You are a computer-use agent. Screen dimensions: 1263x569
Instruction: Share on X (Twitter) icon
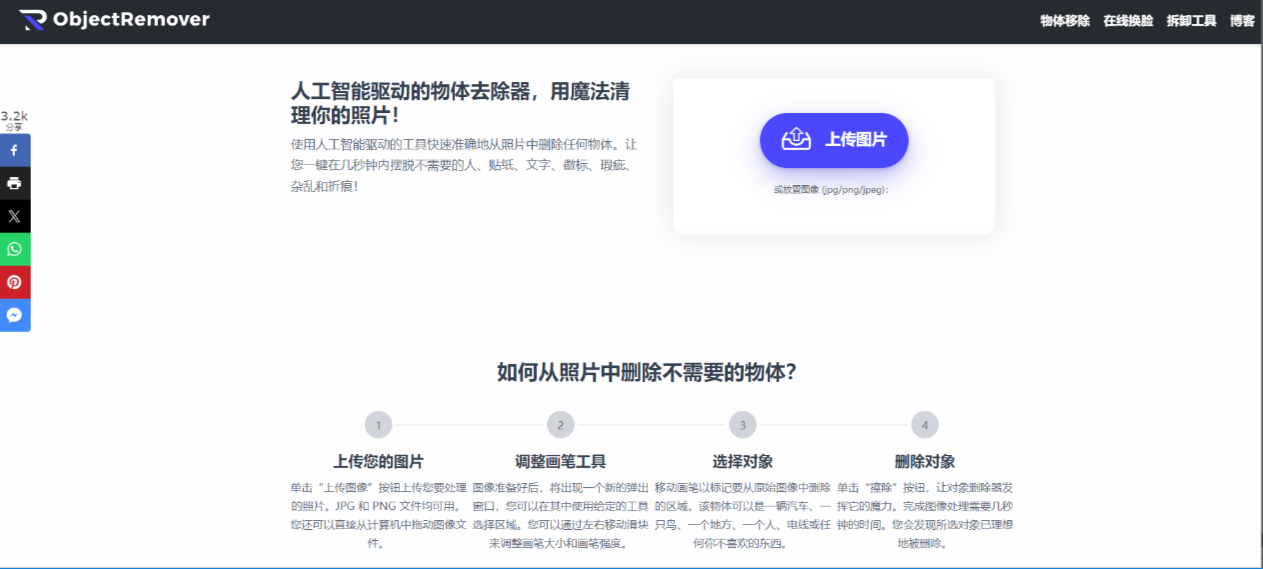(15, 216)
